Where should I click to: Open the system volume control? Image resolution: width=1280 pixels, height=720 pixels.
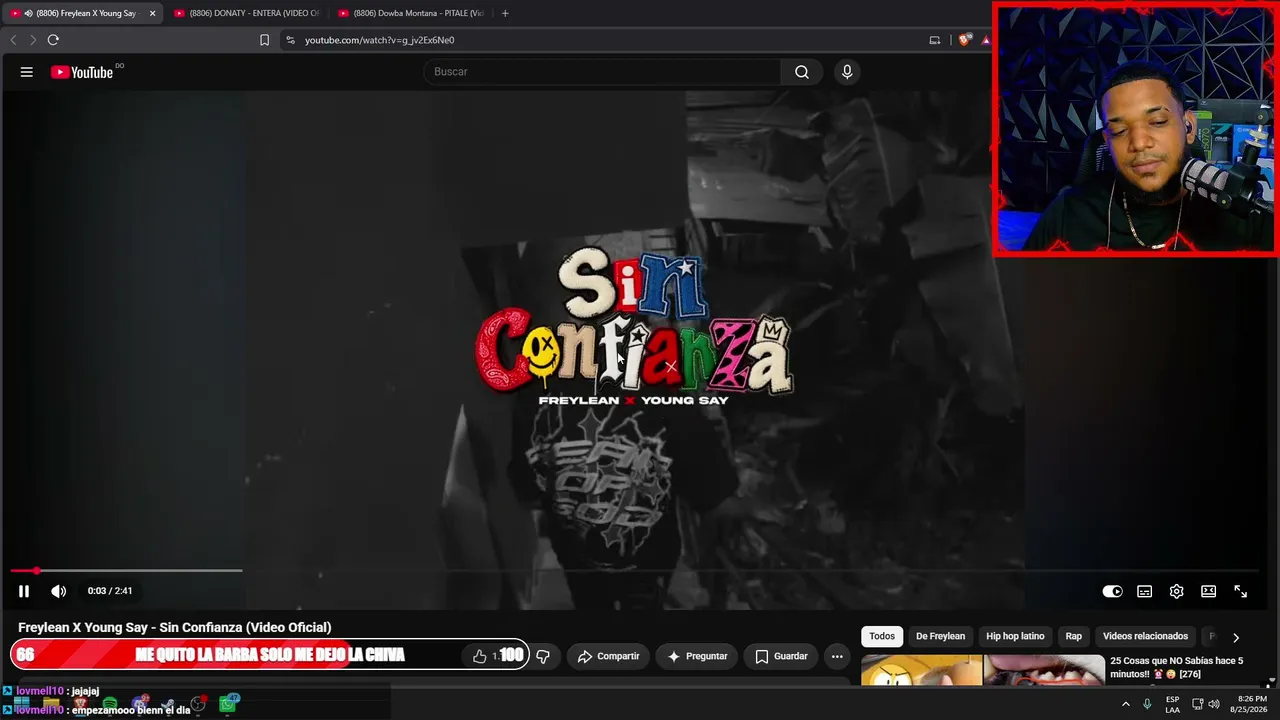[1214, 704]
